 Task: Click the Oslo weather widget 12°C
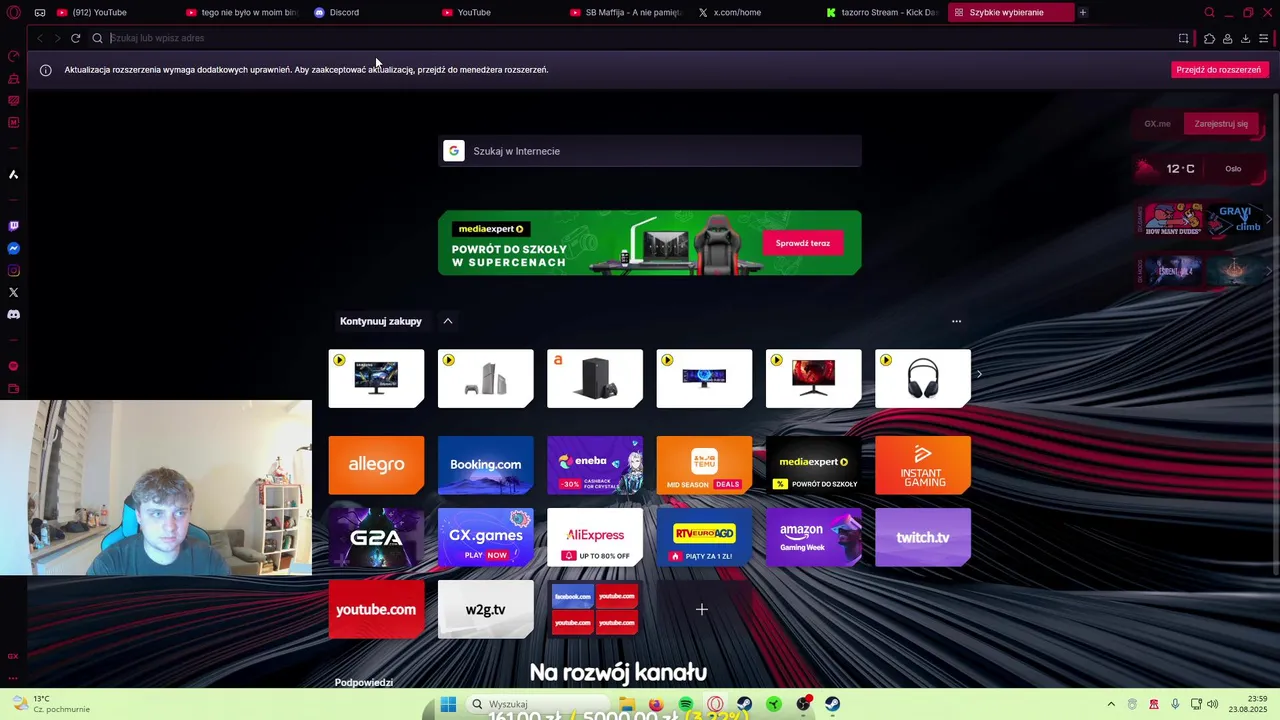pos(1200,169)
